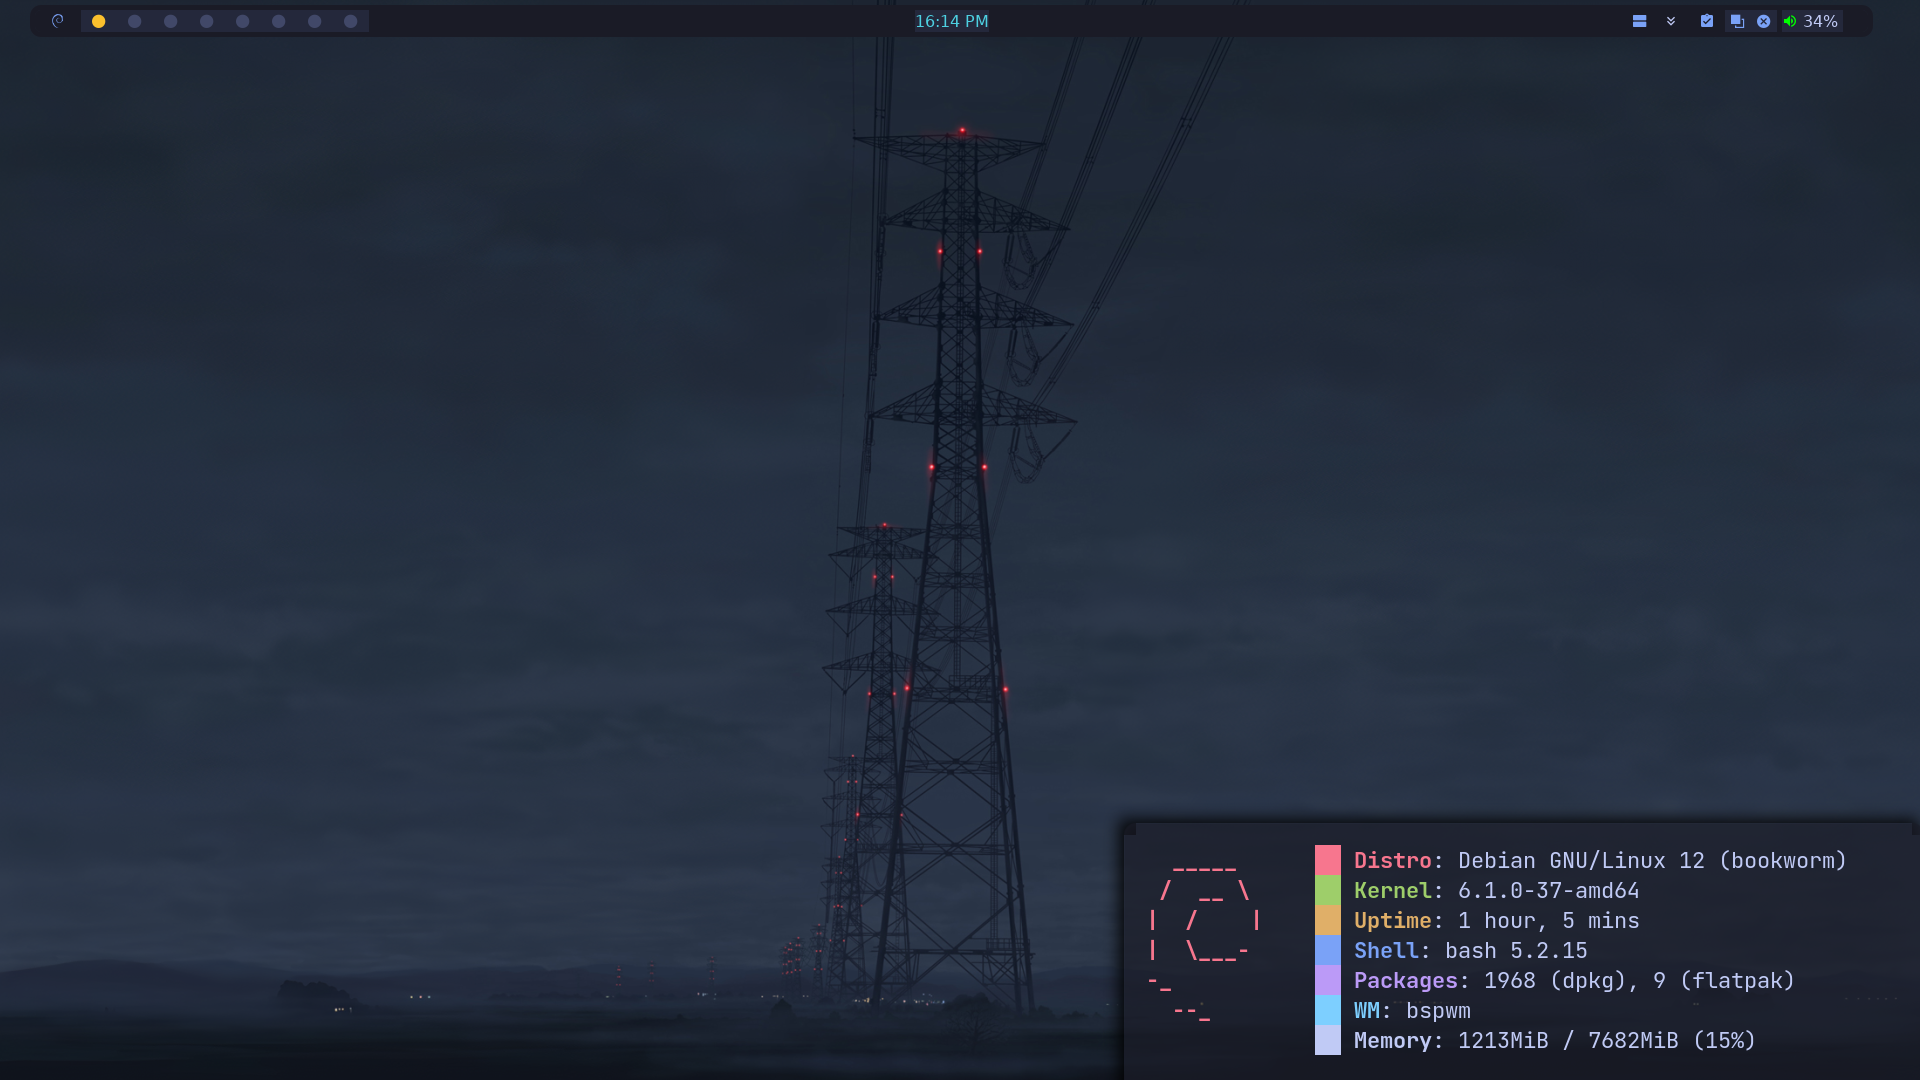Expand the double chevron tray arrow
The width and height of the screenshot is (1920, 1080).
pyautogui.click(x=1671, y=21)
